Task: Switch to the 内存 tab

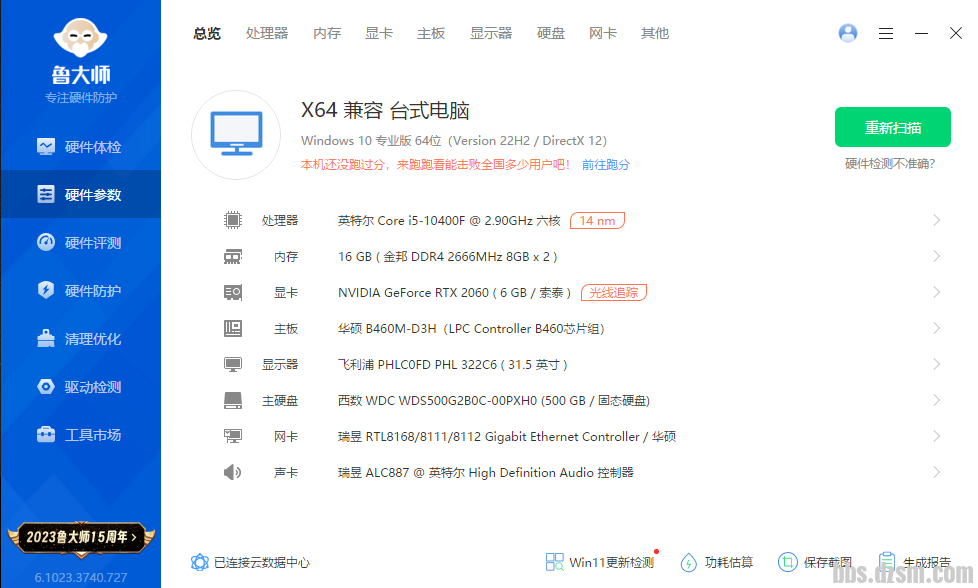Action: 327,33
